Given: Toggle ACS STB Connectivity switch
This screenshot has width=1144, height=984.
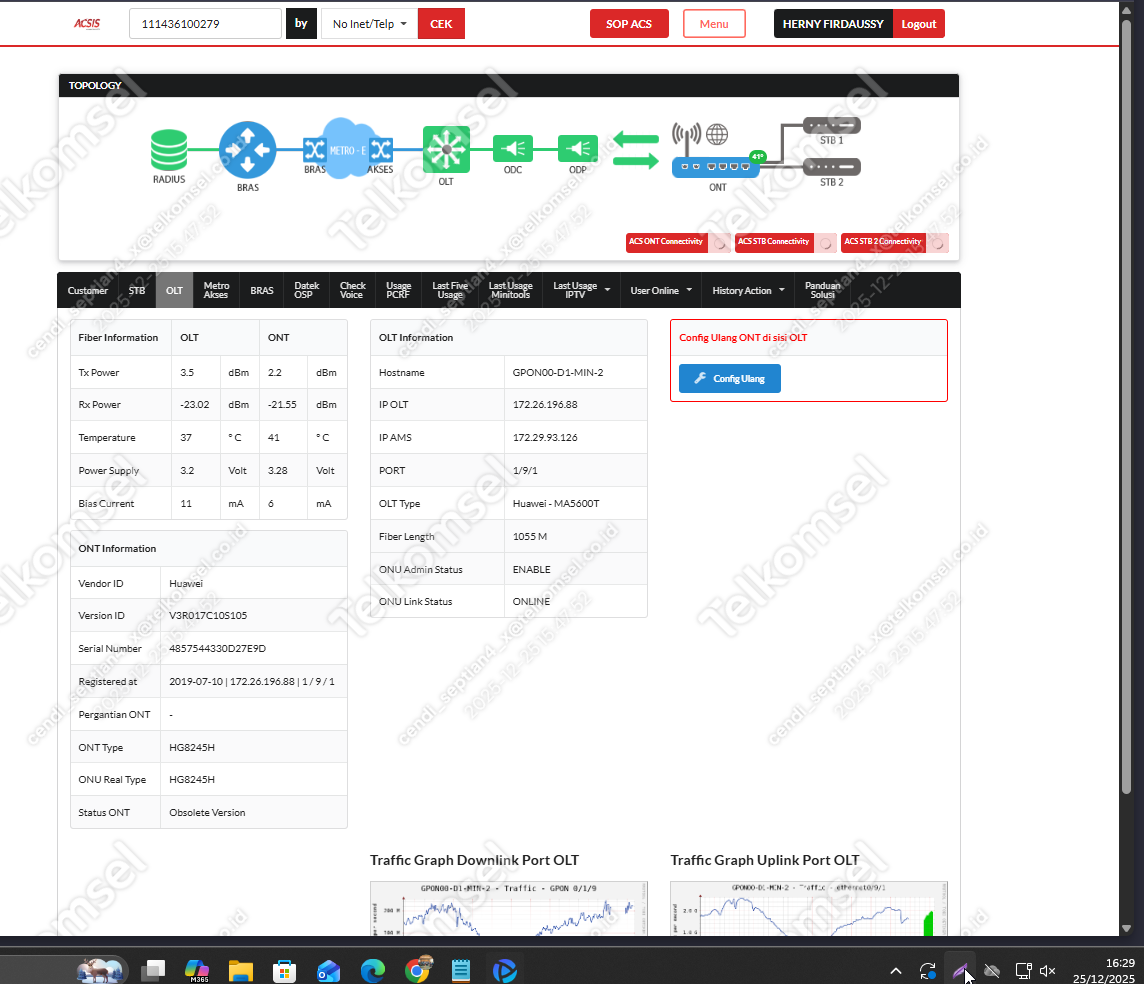Looking at the screenshot, I should pyautogui.click(x=826, y=243).
